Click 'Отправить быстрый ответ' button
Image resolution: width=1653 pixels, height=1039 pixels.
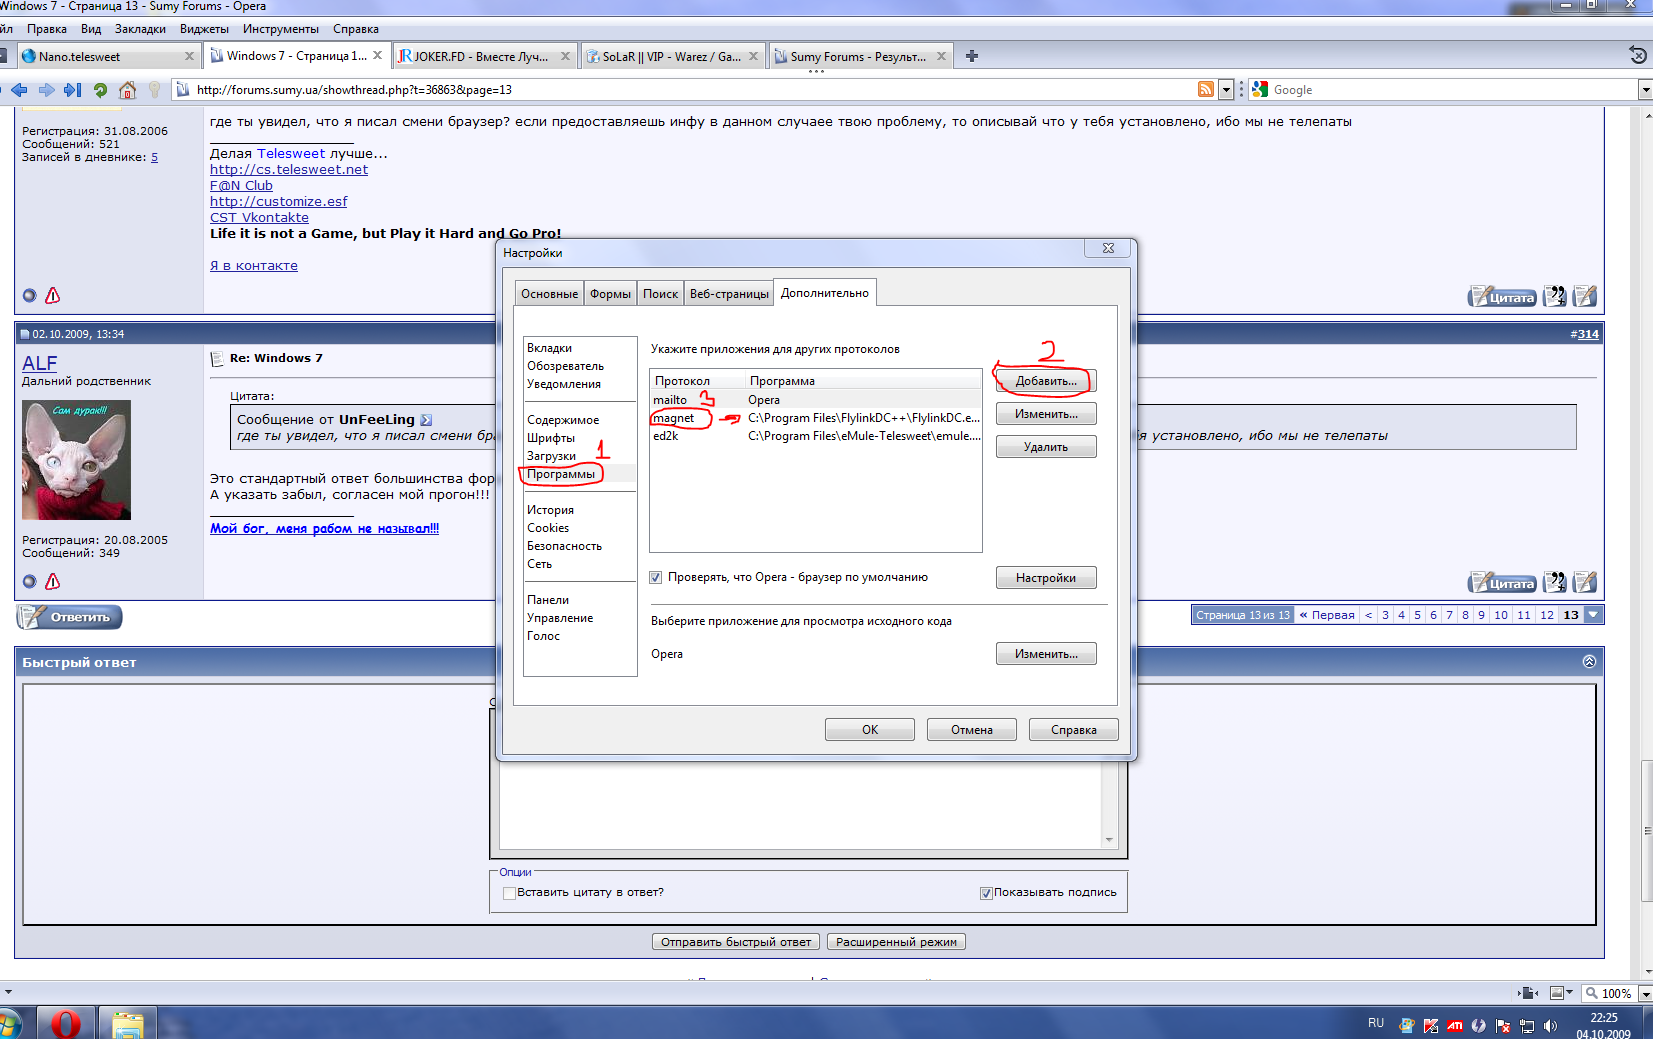point(736,942)
